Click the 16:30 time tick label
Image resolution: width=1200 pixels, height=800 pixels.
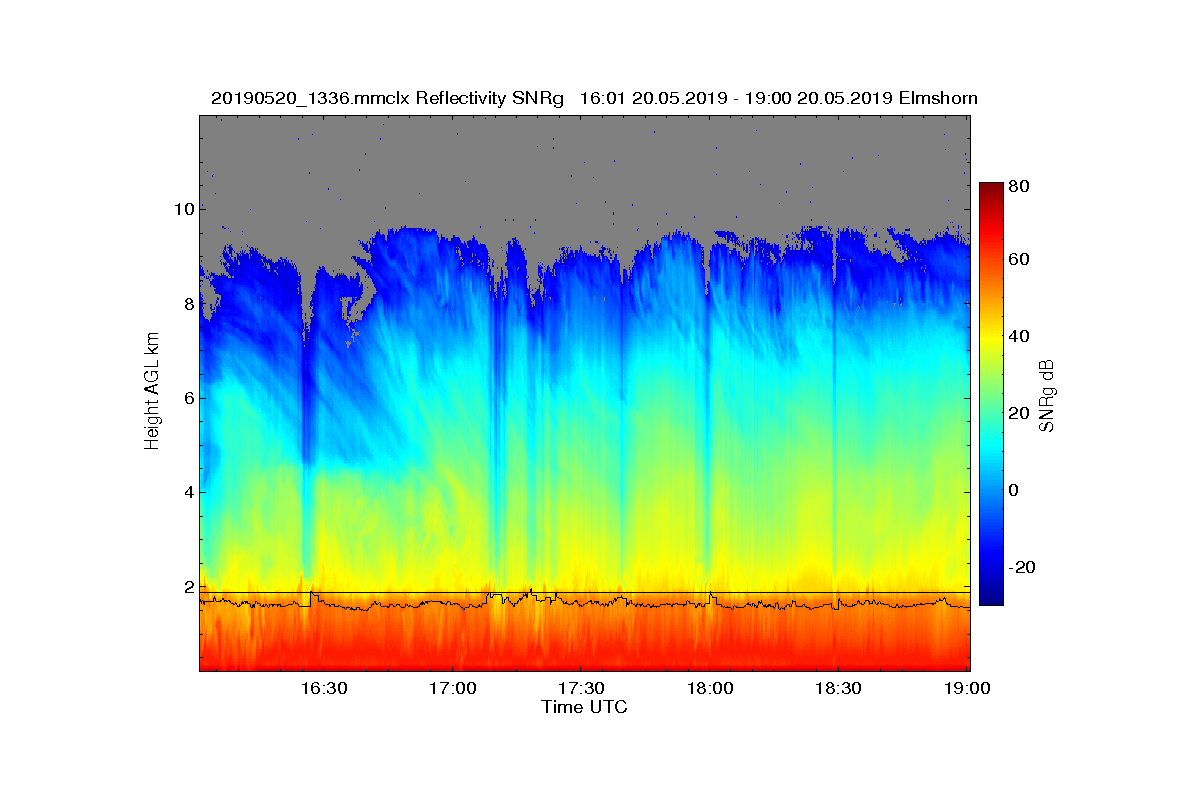(x=323, y=688)
